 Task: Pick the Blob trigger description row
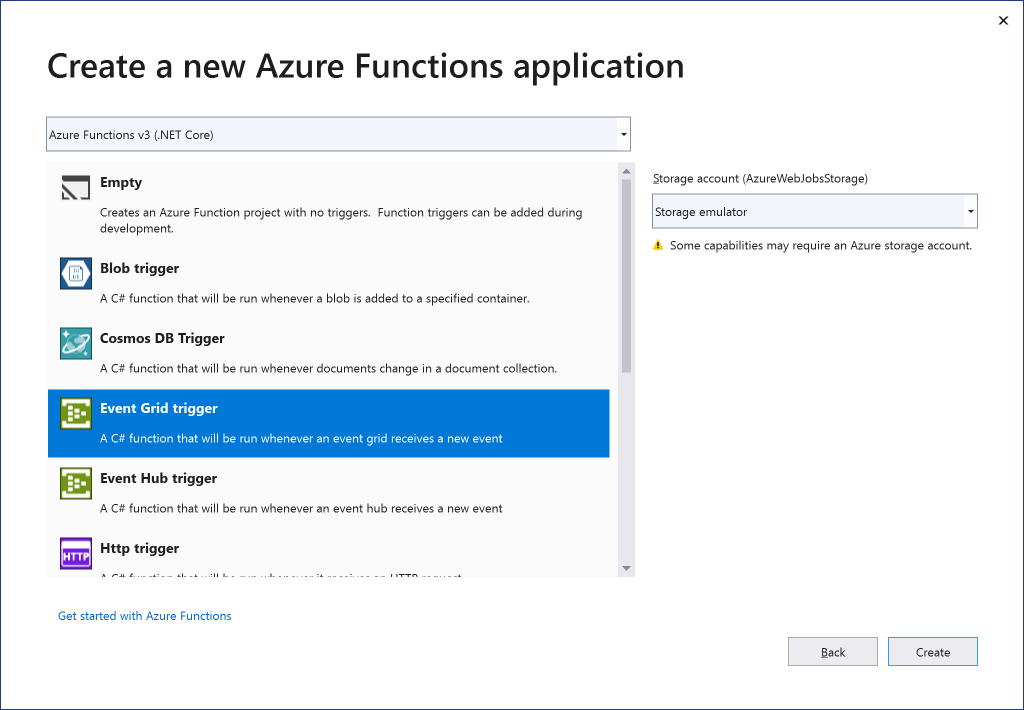[x=314, y=298]
